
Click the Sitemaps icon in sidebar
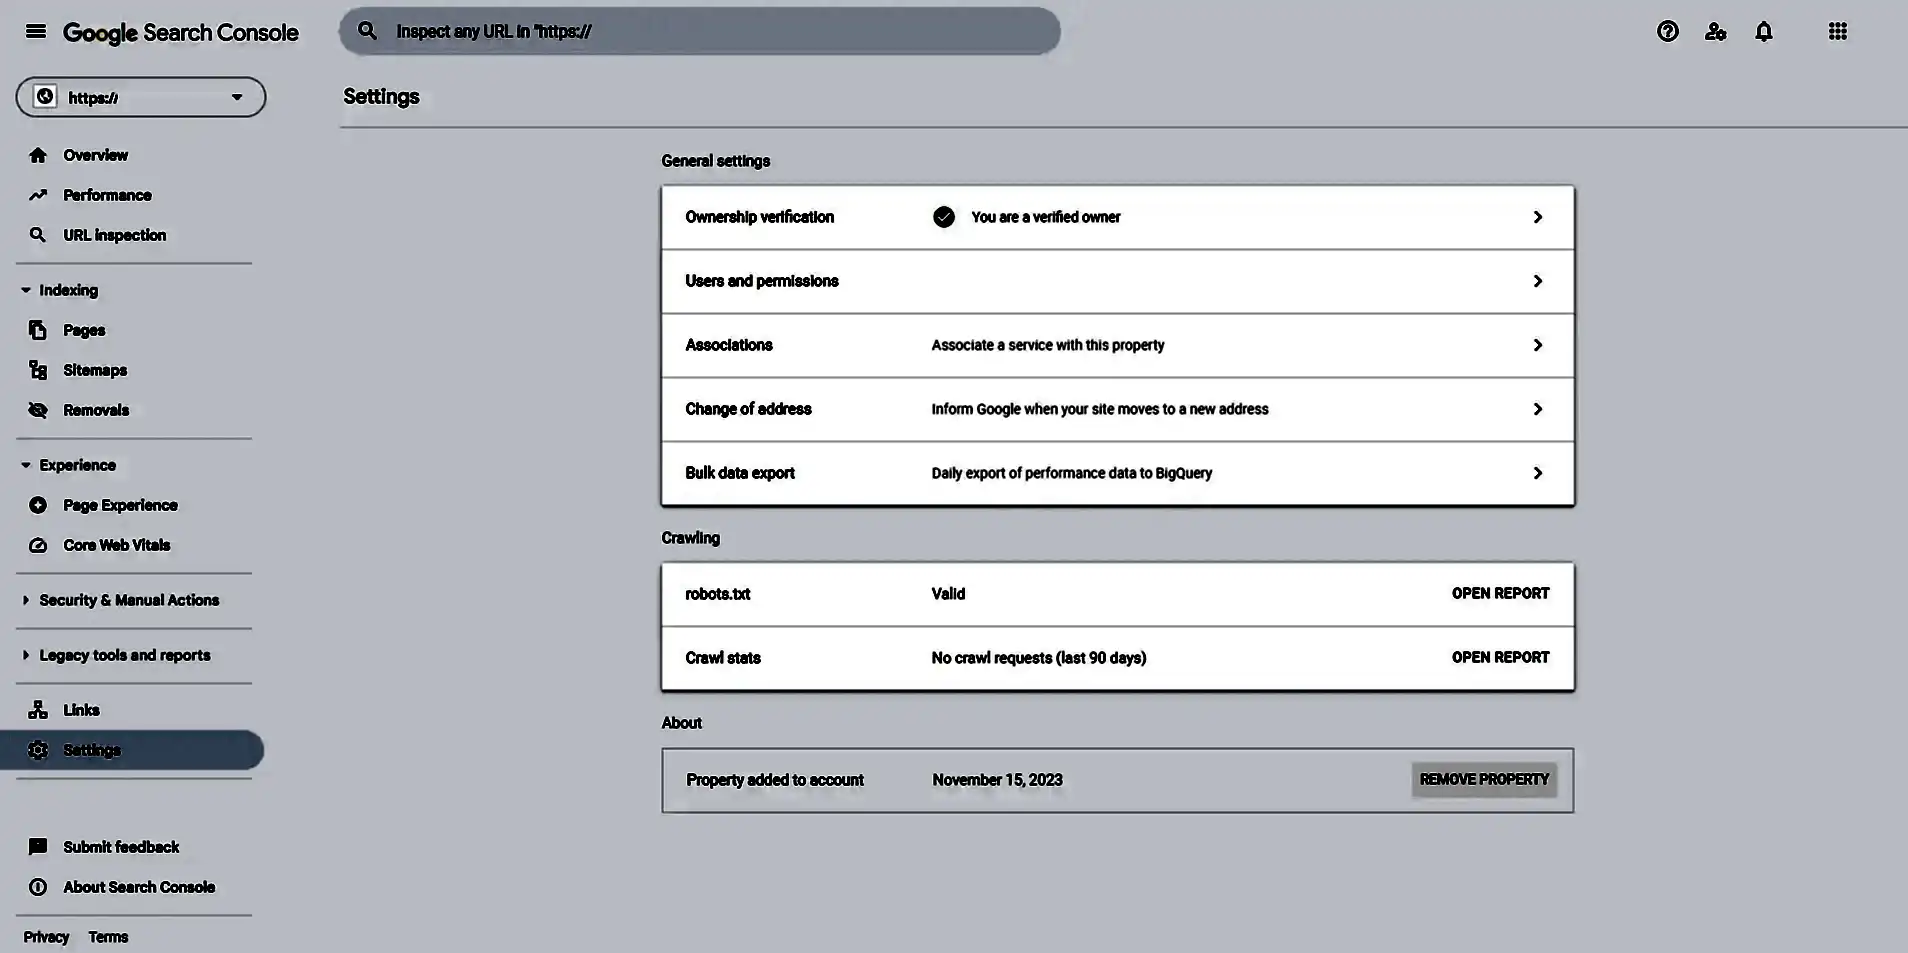click(38, 370)
